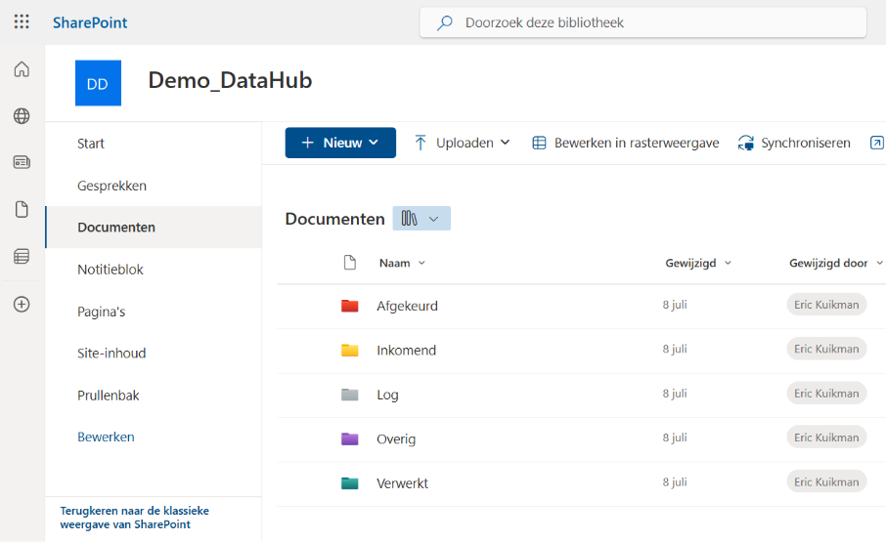
Task: Open the My lists icon in rail
Action: [x=21, y=257]
